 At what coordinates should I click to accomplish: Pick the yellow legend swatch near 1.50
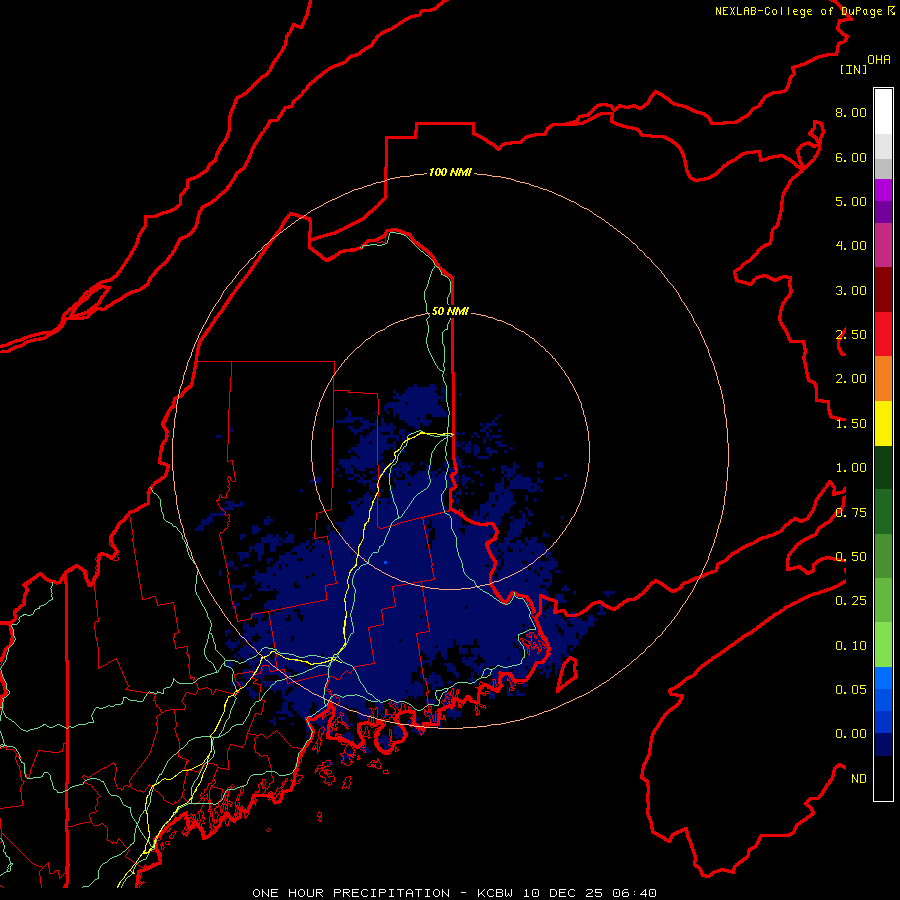pos(883,423)
